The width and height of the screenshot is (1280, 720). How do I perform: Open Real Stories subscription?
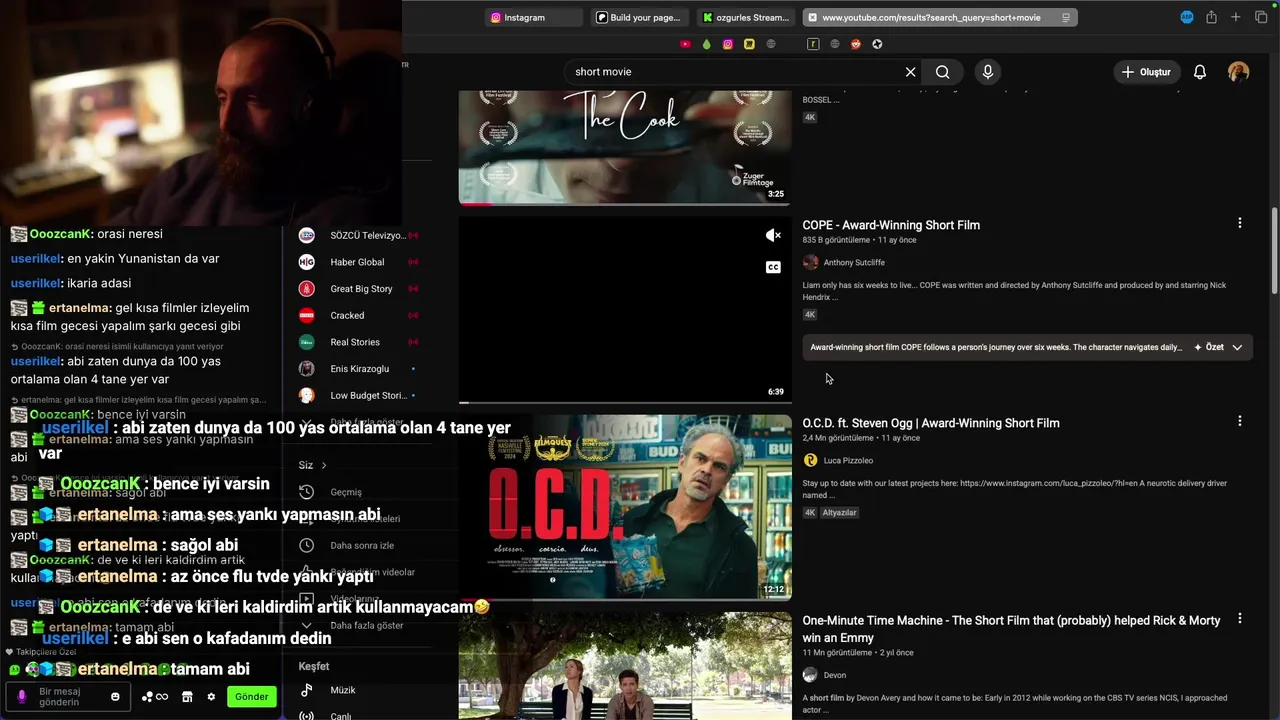tap(358, 342)
